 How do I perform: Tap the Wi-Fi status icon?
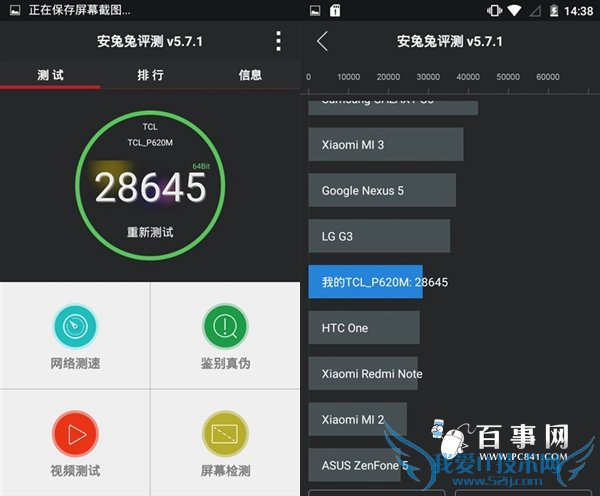click(x=514, y=10)
